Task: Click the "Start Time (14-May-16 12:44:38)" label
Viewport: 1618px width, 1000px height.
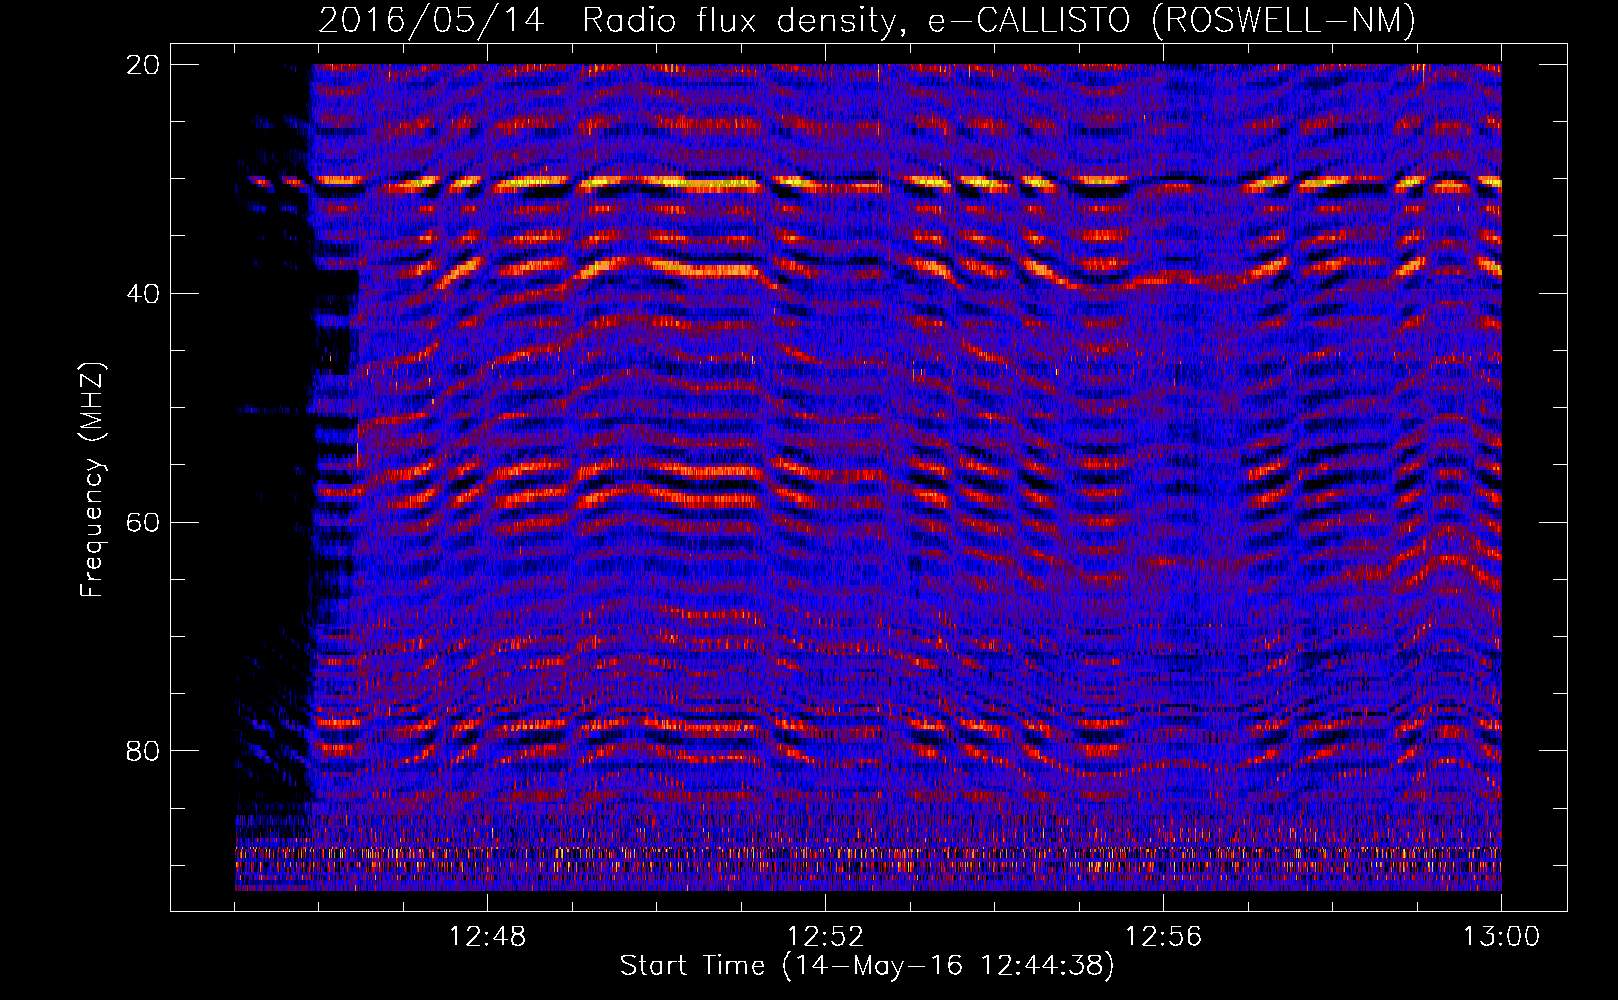Action: (x=866, y=966)
